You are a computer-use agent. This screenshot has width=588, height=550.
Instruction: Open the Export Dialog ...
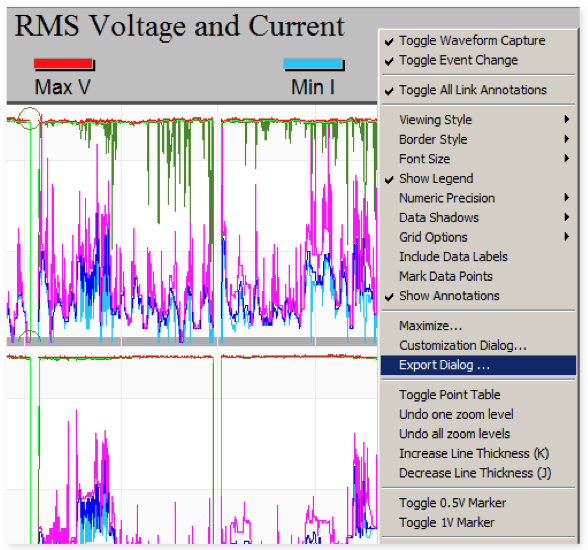(x=478, y=365)
